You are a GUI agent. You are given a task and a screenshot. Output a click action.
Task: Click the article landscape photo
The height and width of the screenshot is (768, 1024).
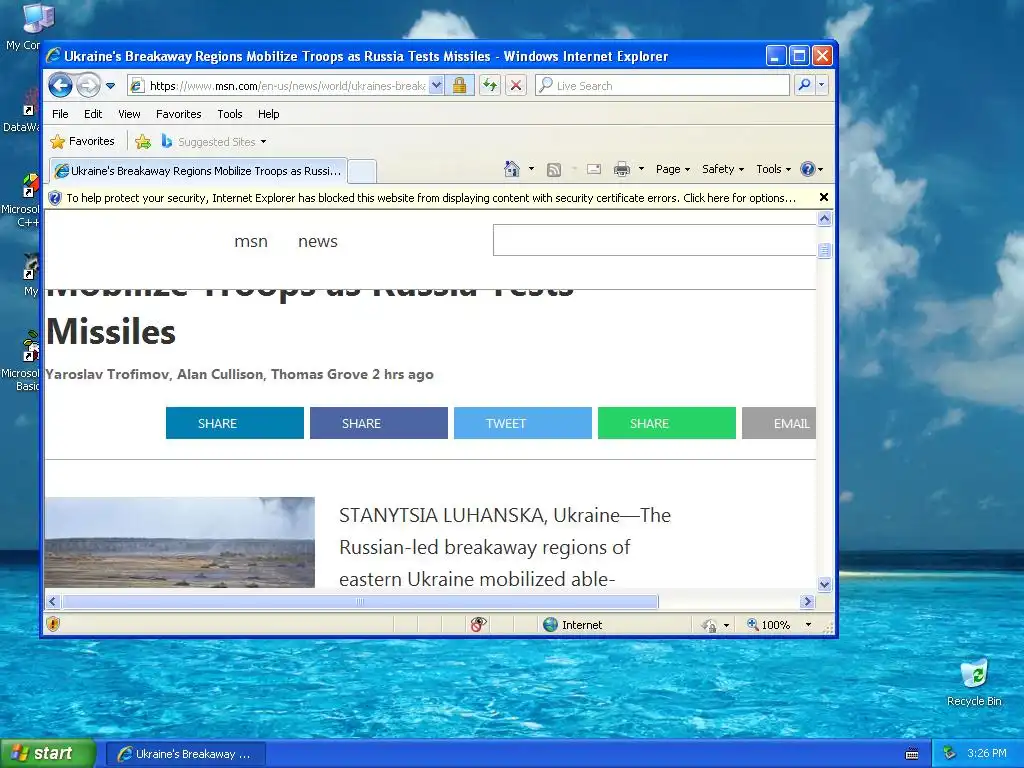tap(180, 542)
